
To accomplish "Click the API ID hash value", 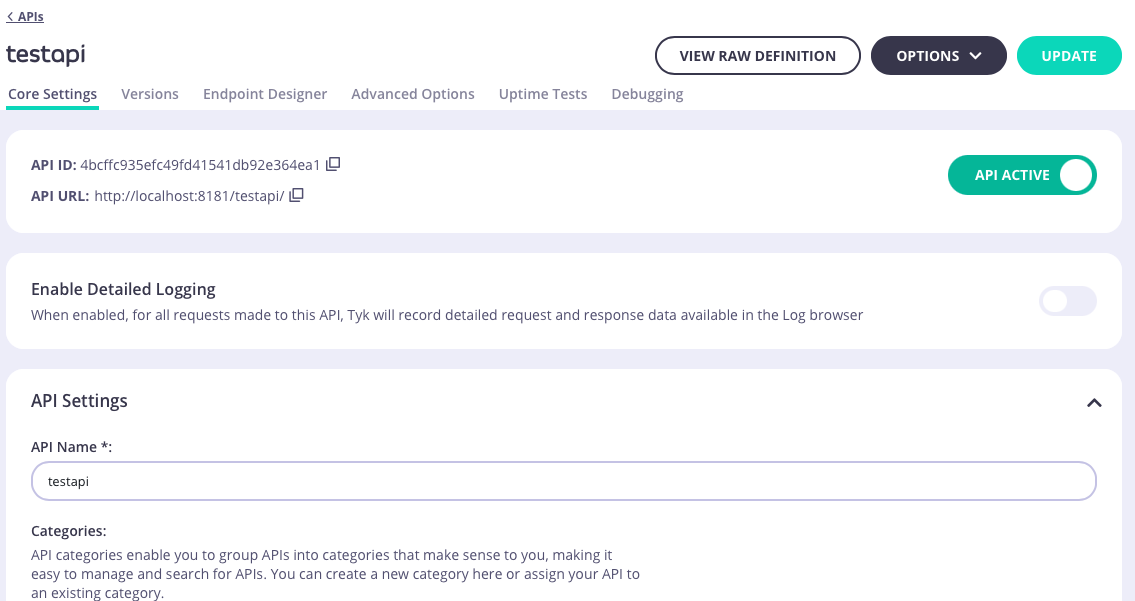I will [200, 165].
